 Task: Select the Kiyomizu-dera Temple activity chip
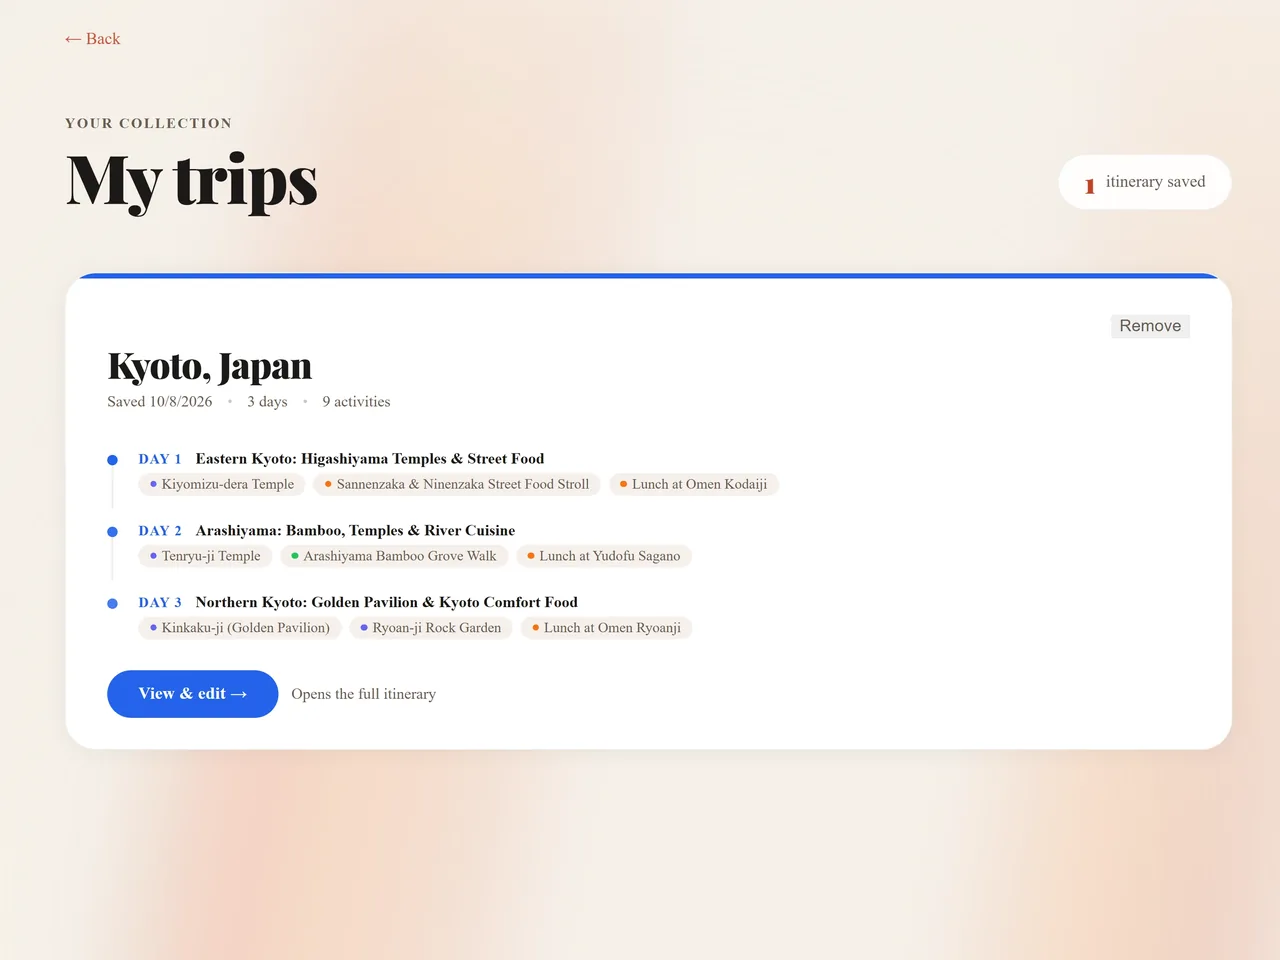point(222,484)
